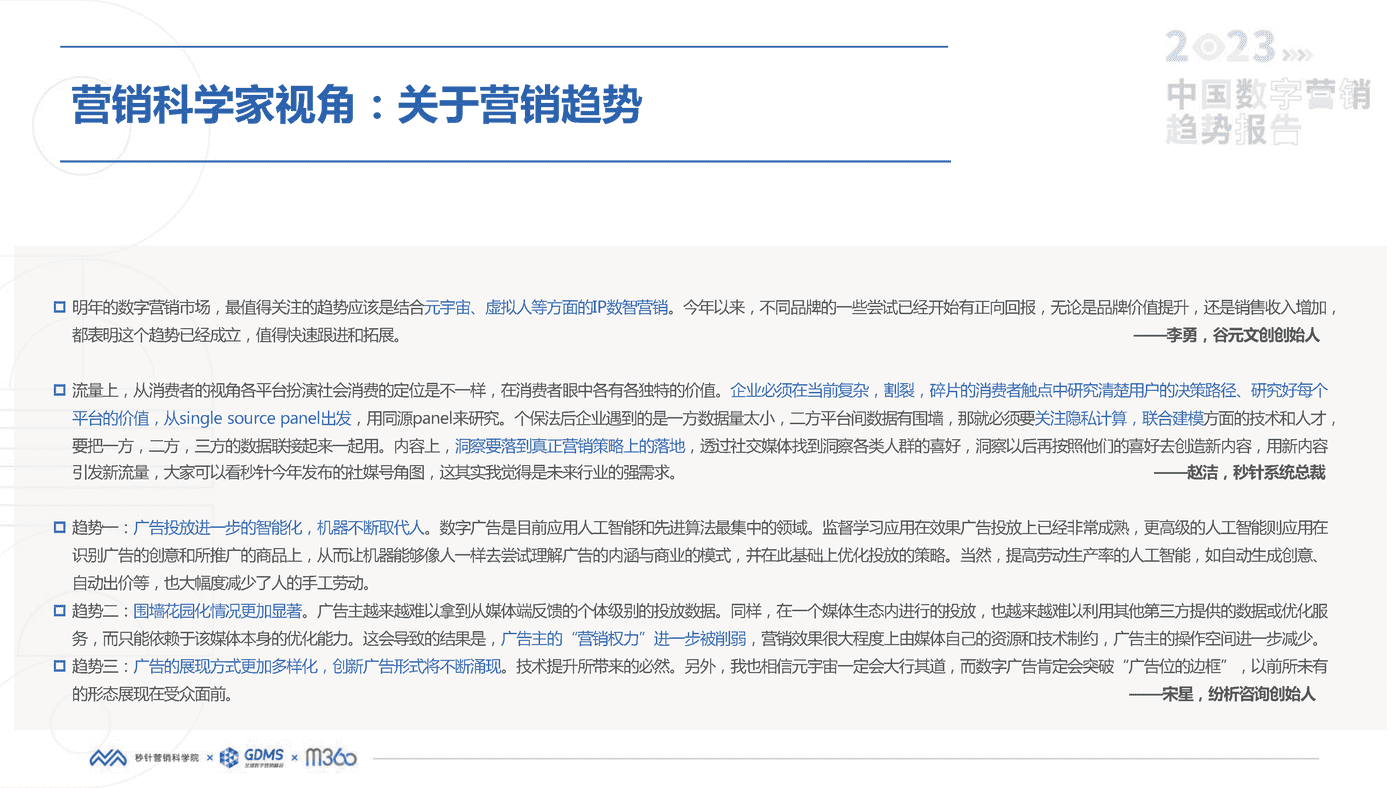
Task: Click the label "趋势一："
Action: click(x=102, y=526)
